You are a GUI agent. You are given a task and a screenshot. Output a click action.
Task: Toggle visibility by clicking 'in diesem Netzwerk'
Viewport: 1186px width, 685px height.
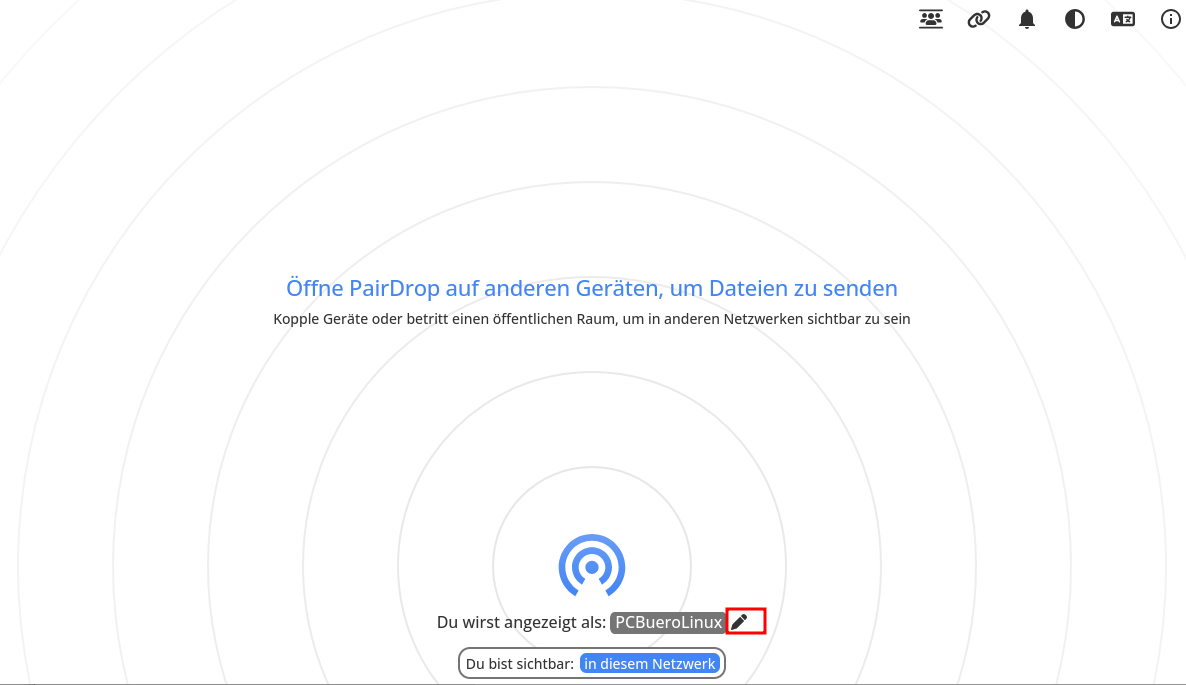pos(650,663)
